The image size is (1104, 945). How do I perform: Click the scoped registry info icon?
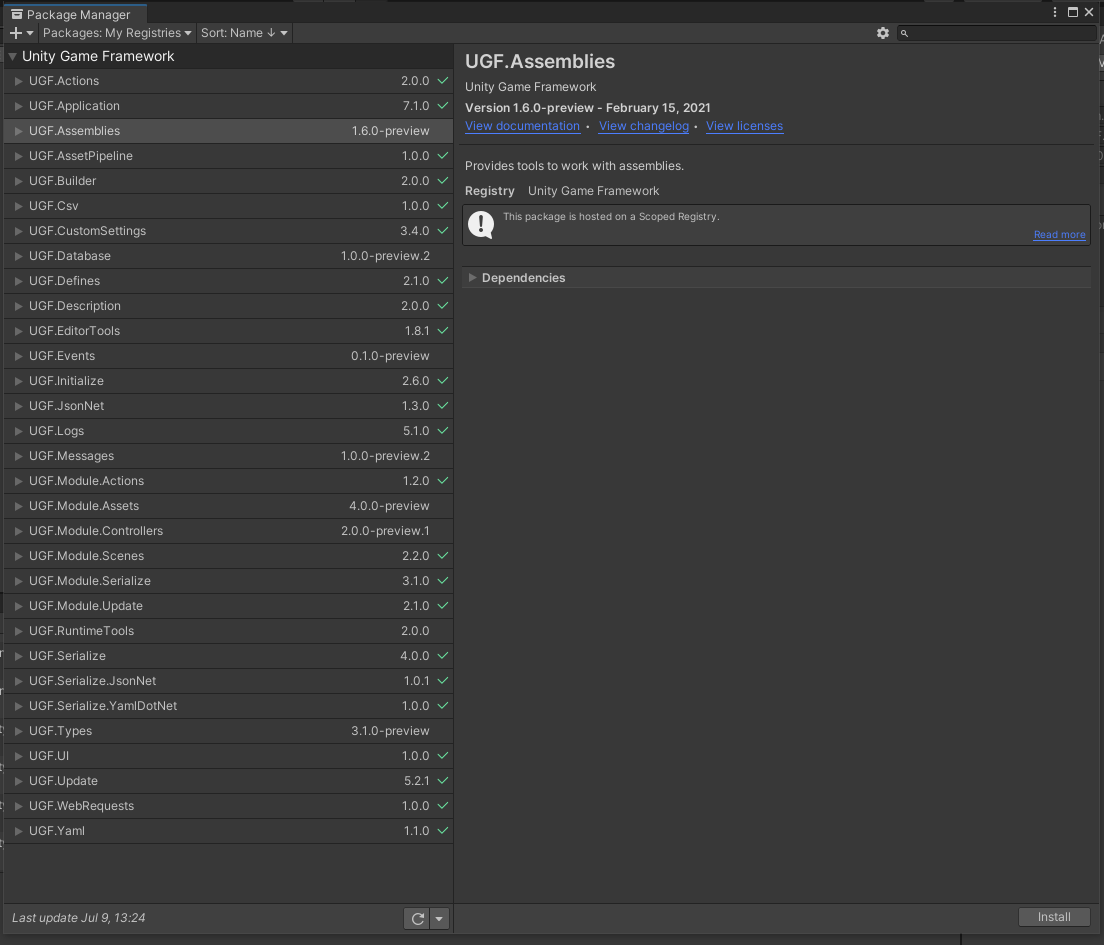pos(481,224)
